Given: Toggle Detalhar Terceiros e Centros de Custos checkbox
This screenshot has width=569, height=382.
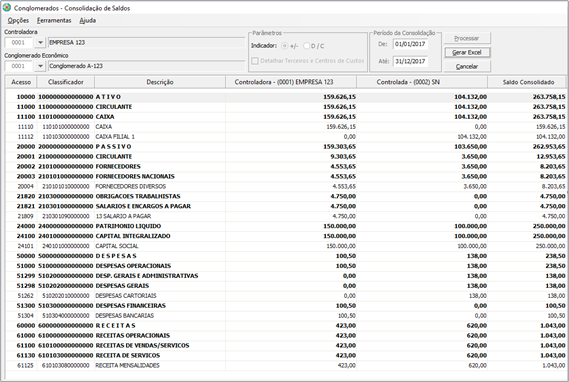Looking at the screenshot, I should click(x=255, y=61).
